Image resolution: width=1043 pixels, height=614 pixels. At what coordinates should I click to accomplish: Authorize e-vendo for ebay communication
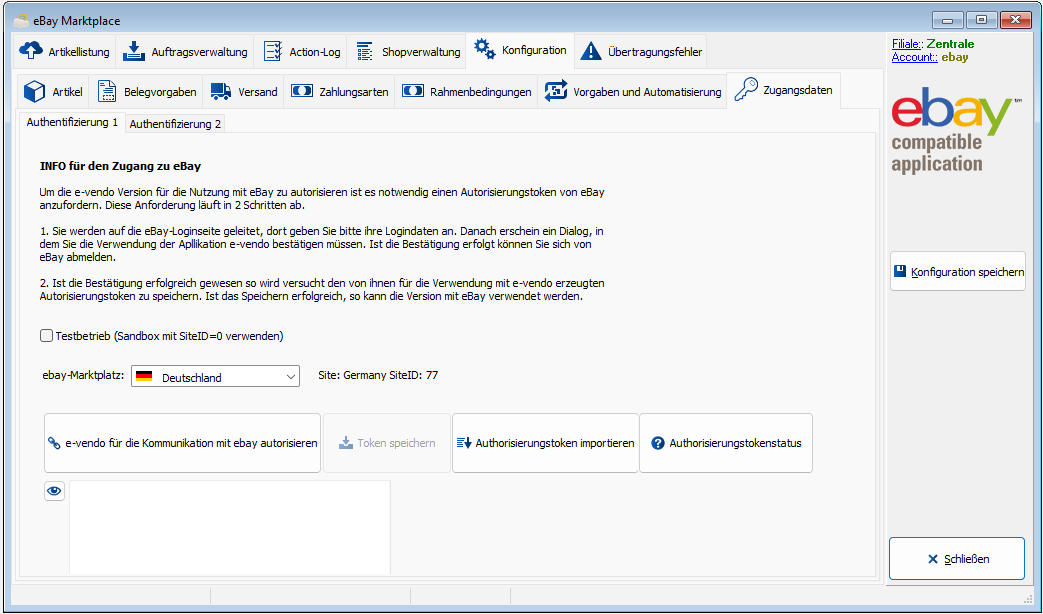tap(182, 443)
